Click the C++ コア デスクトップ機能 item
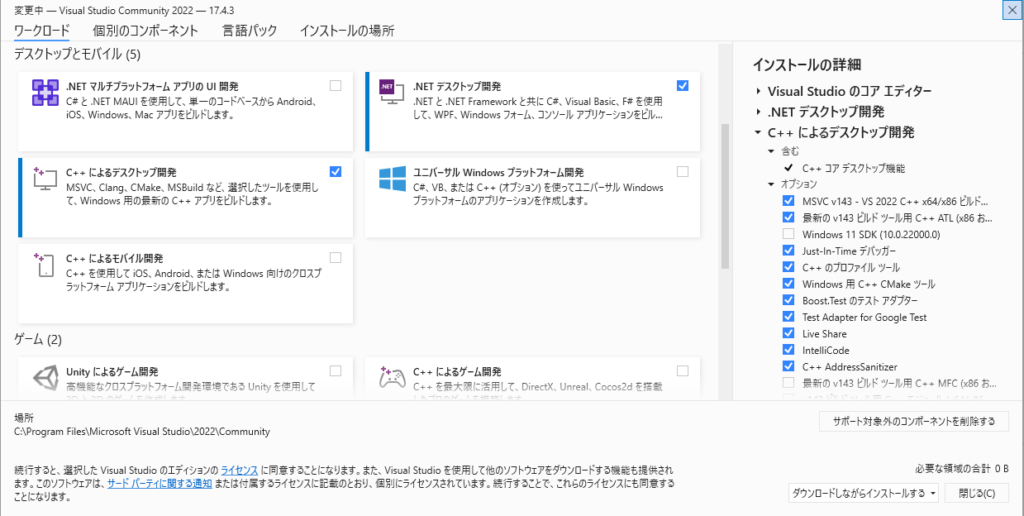Image resolution: width=1024 pixels, height=516 pixels. tap(854, 168)
